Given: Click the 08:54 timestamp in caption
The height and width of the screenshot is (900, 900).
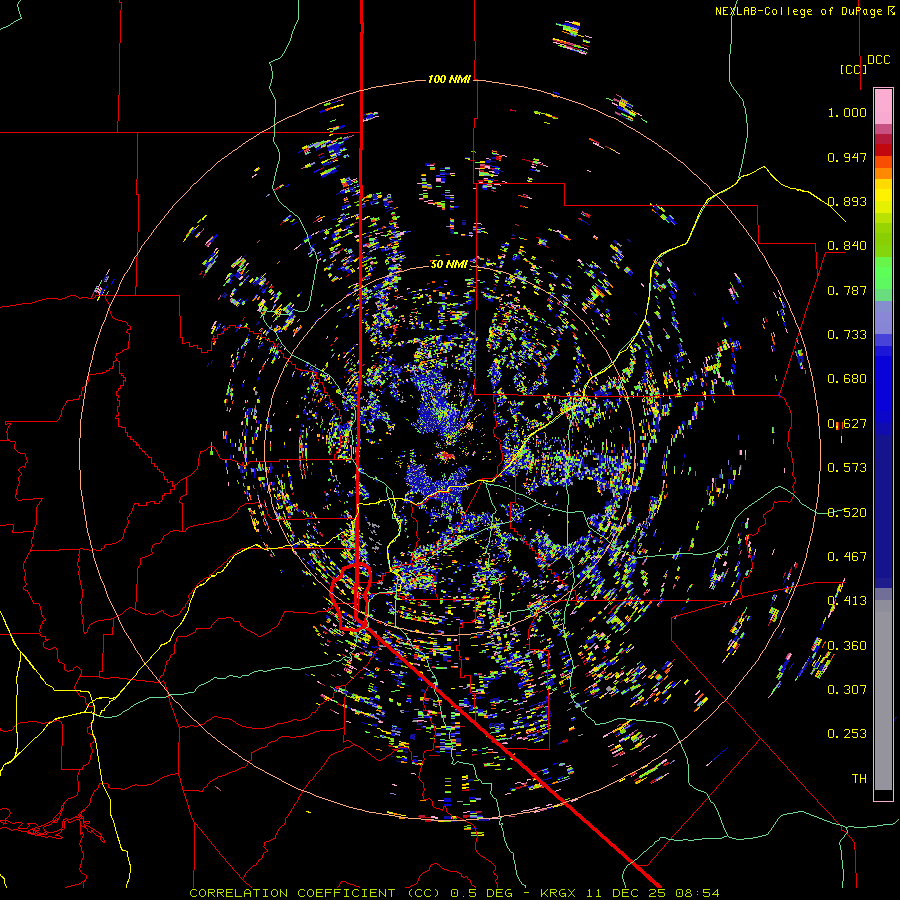Looking at the screenshot, I should (697, 893).
